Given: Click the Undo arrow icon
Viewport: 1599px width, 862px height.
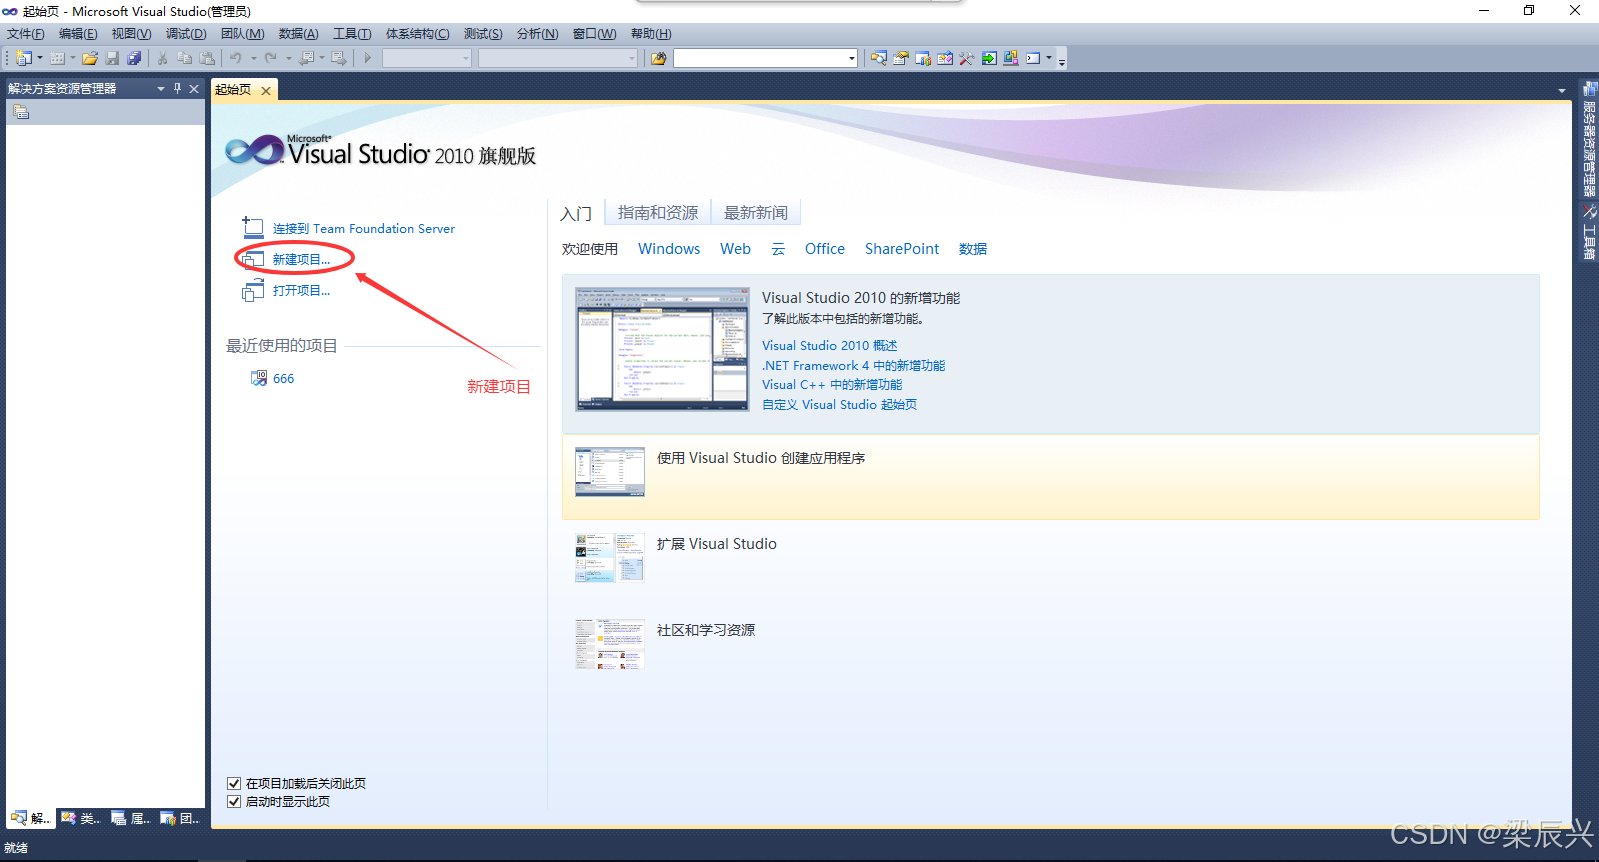Looking at the screenshot, I should click(x=236, y=58).
